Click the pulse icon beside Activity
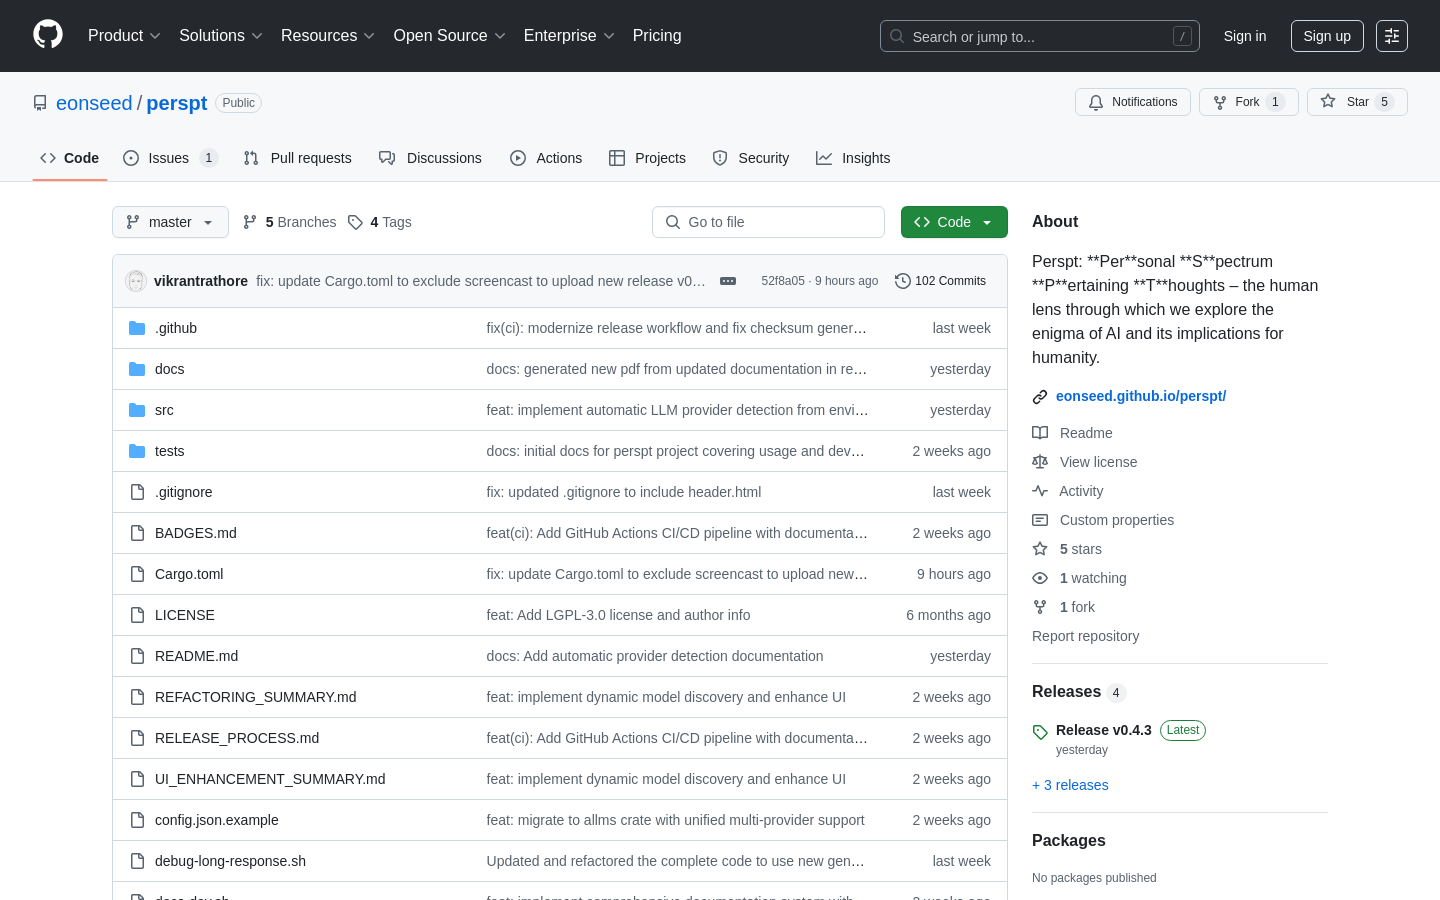This screenshot has height=900, width=1440. coord(1040,491)
